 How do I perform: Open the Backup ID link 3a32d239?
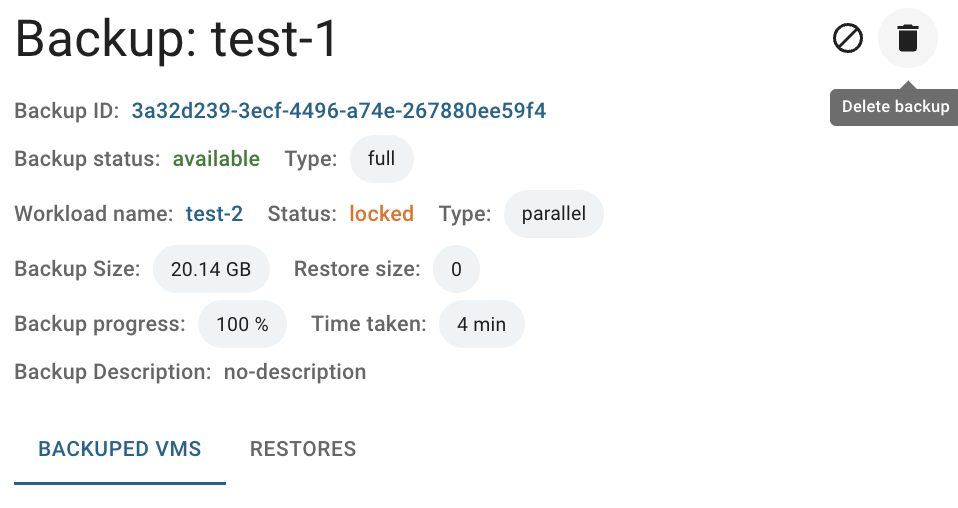pos(338,111)
